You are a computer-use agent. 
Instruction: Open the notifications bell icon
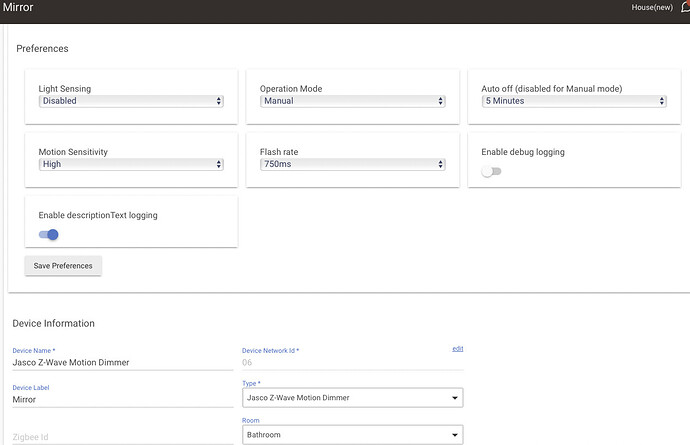point(685,7)
